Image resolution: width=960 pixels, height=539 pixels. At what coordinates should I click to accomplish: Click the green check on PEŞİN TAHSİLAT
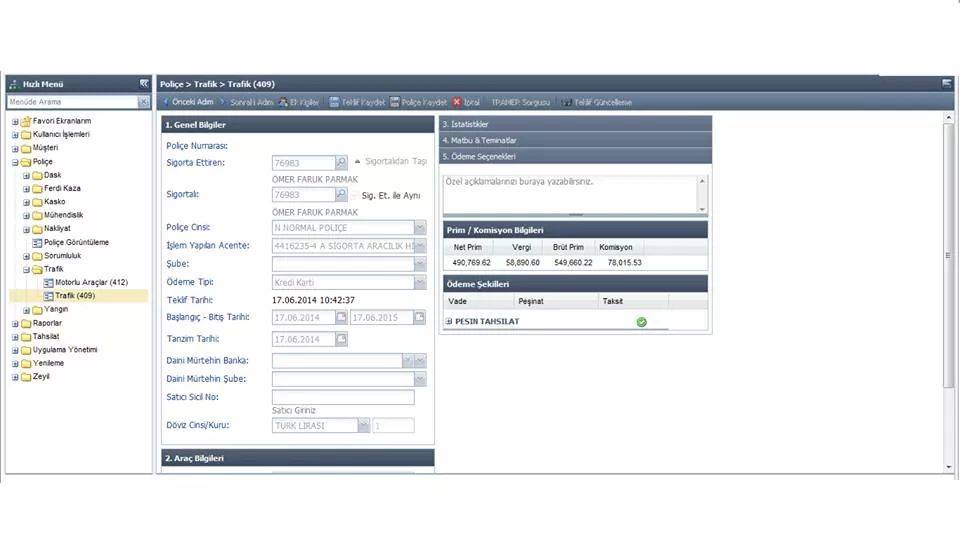(641, 322)
